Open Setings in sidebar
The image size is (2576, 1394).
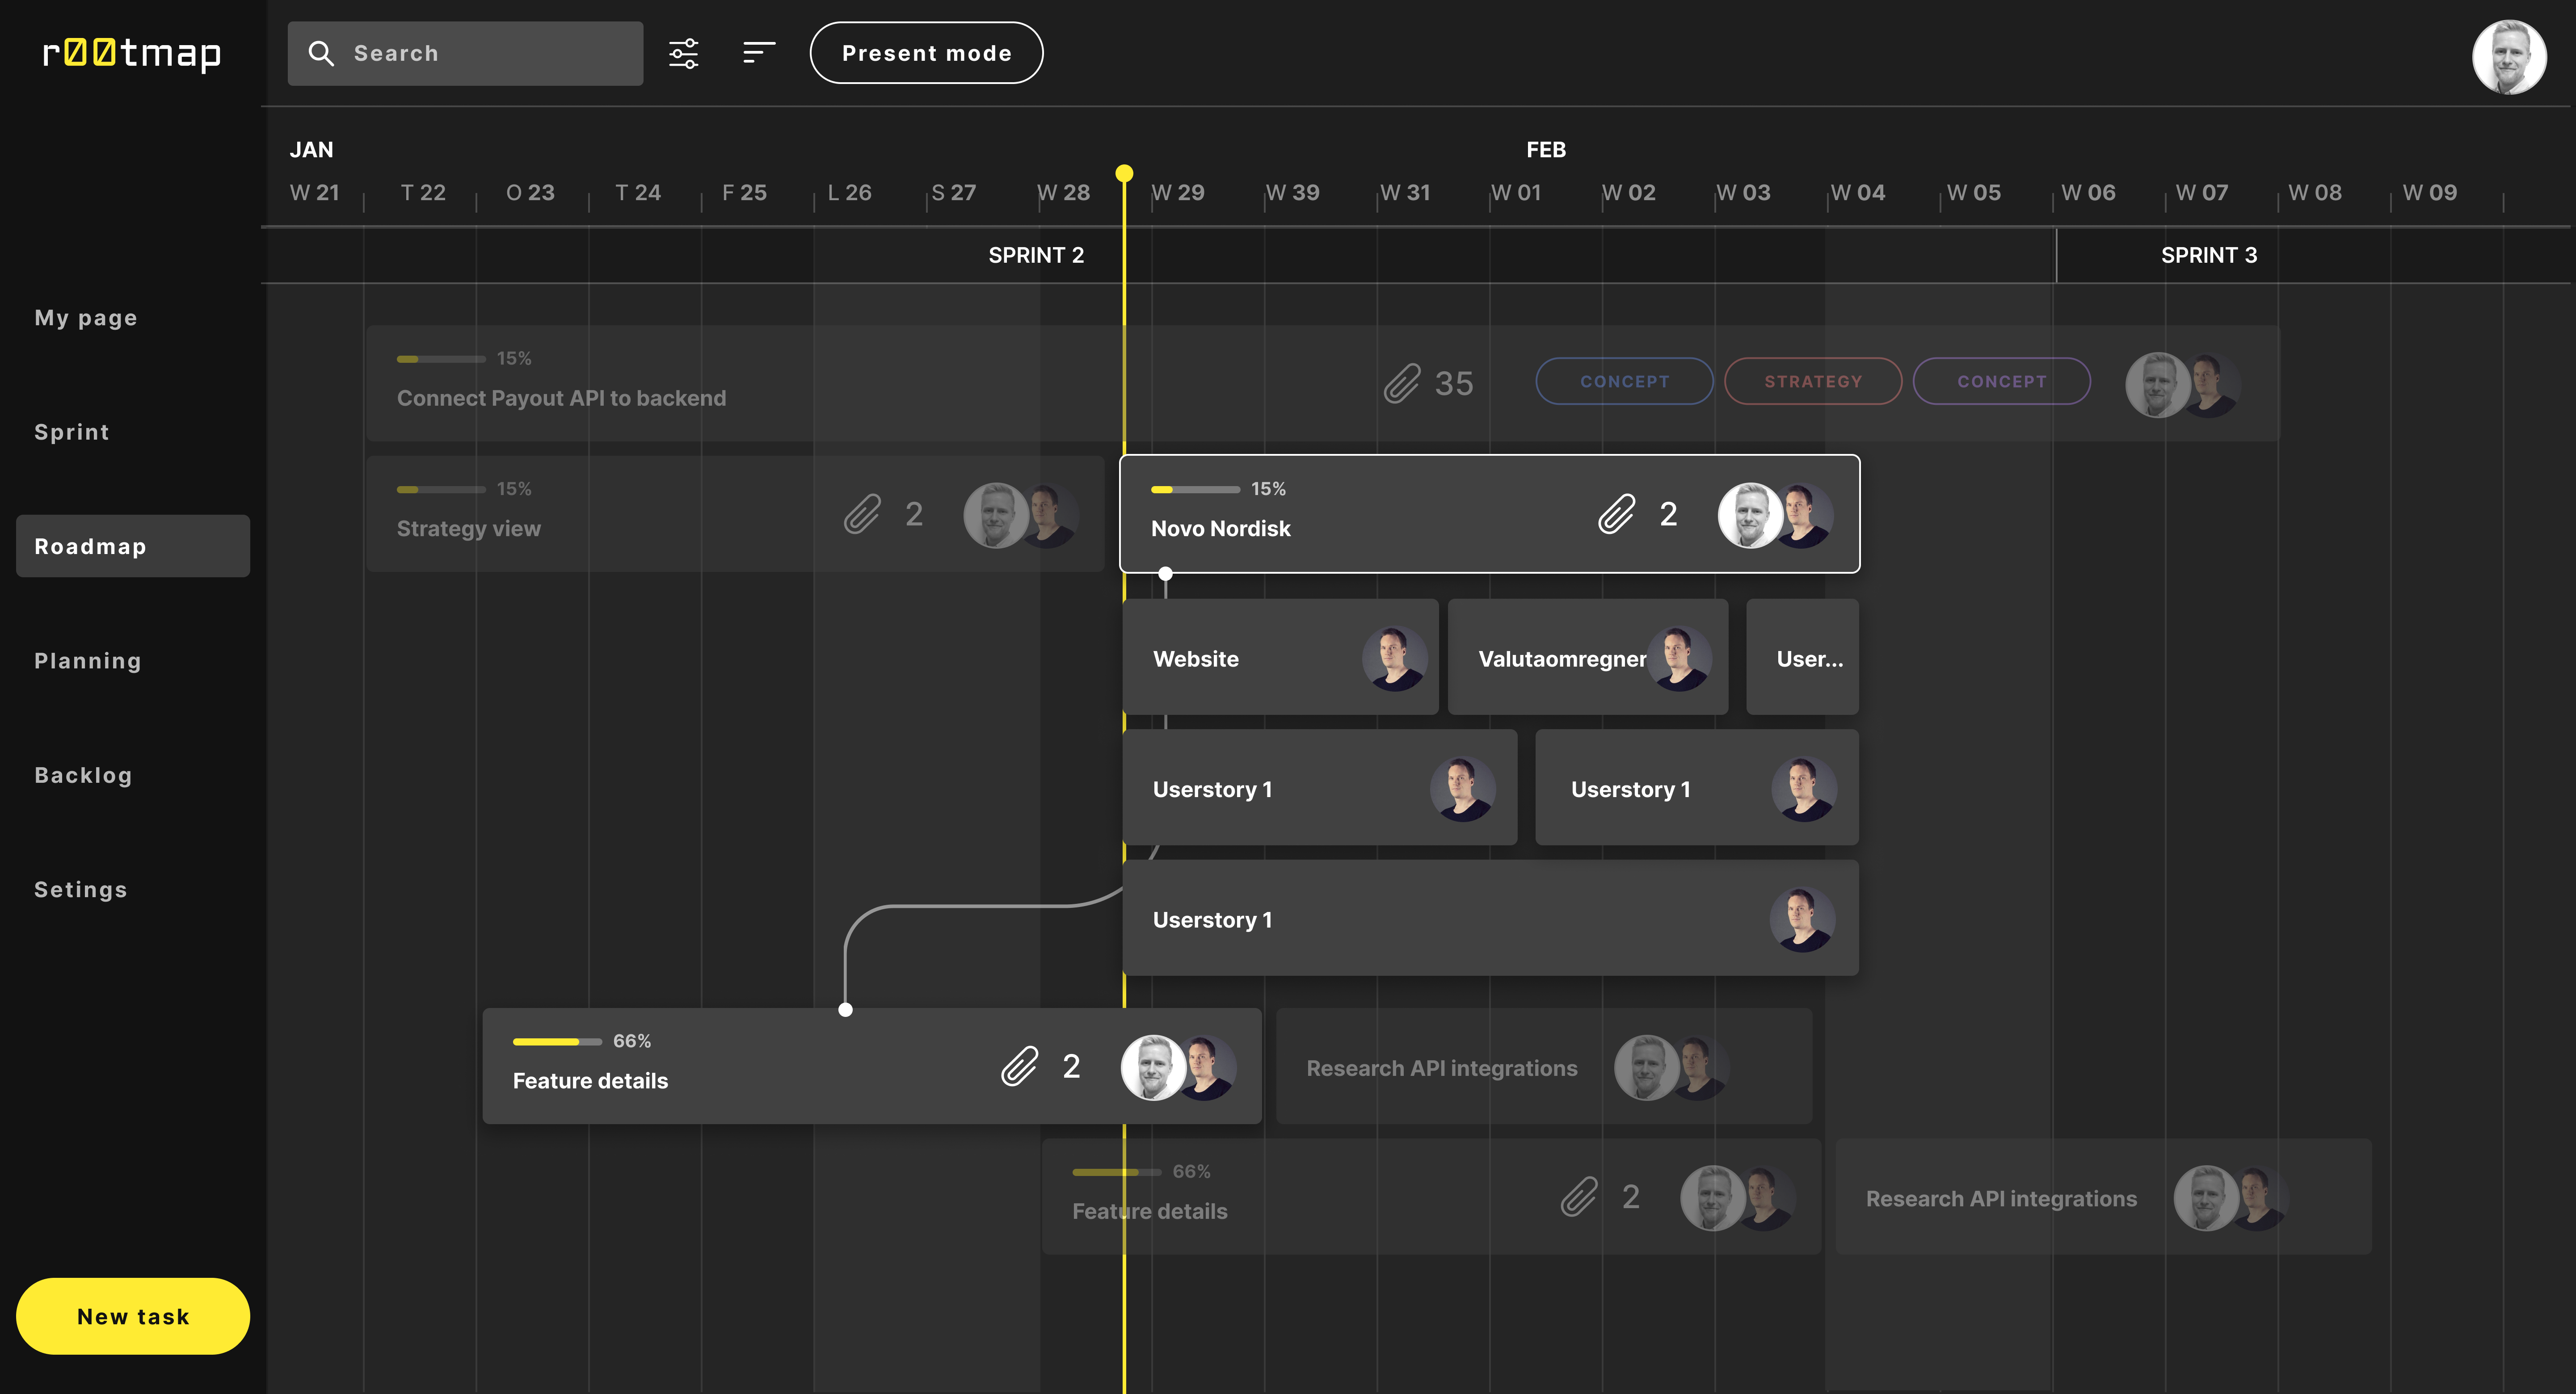(x=81, y=890)
